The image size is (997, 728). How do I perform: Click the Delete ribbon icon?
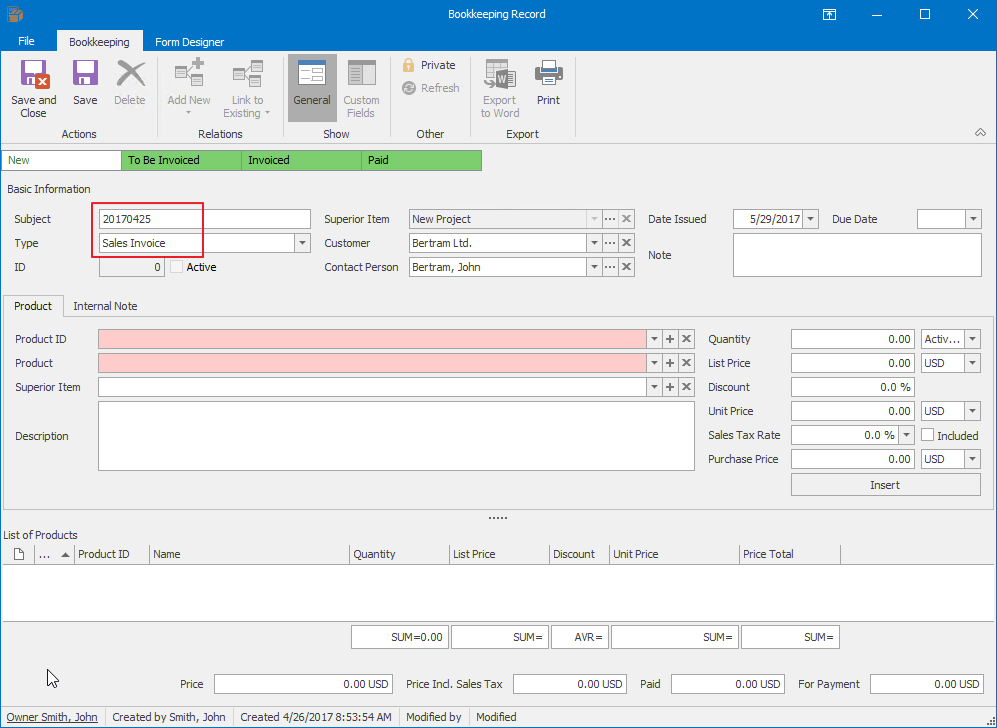click(130, 83)
